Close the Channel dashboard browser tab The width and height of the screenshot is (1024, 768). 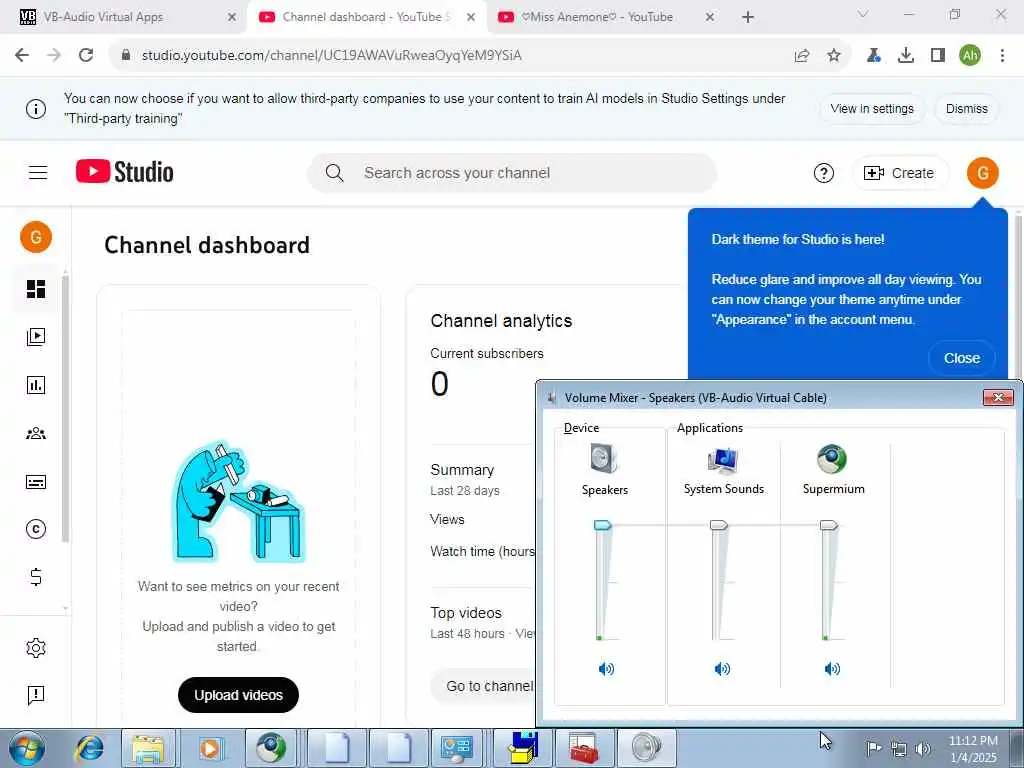471,18
